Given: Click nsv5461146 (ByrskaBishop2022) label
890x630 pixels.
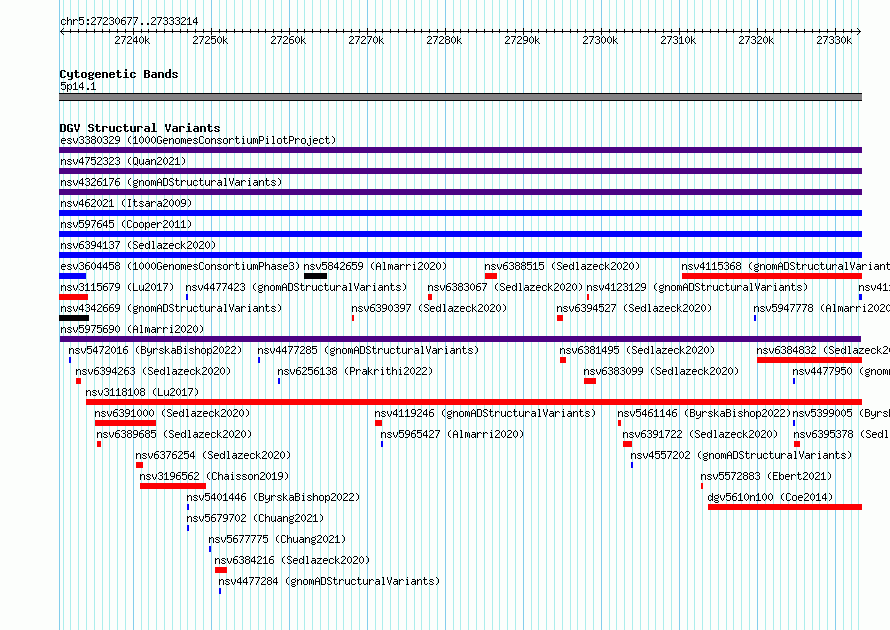Looking at the screenshot, I should pyautogui.click(x=704, y=413).
